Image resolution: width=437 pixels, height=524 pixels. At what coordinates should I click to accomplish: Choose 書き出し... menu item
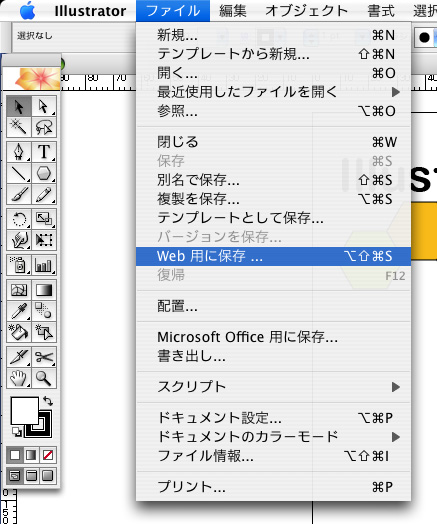pyautogui.click(x=273, y=356)
